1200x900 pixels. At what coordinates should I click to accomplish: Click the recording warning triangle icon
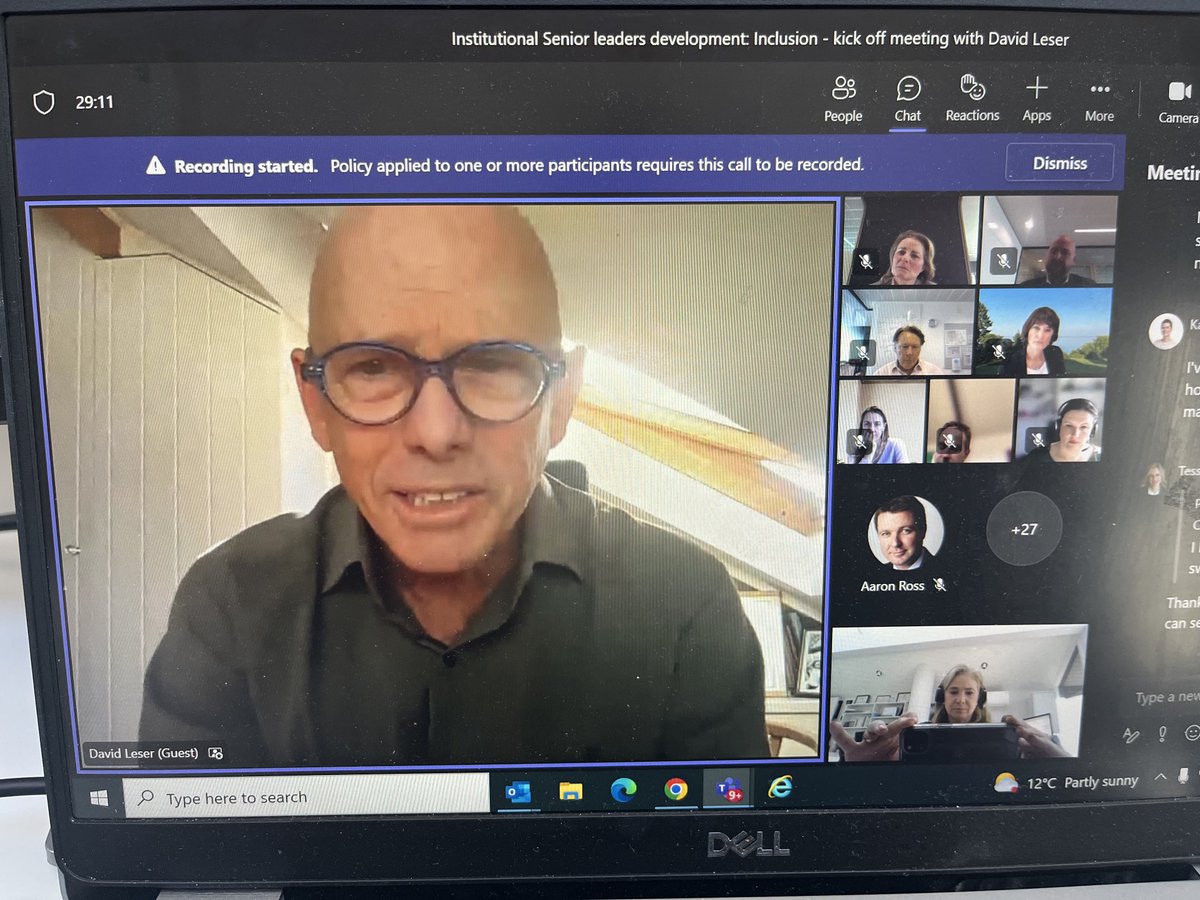pyautogui.click(x=155, y=165)
